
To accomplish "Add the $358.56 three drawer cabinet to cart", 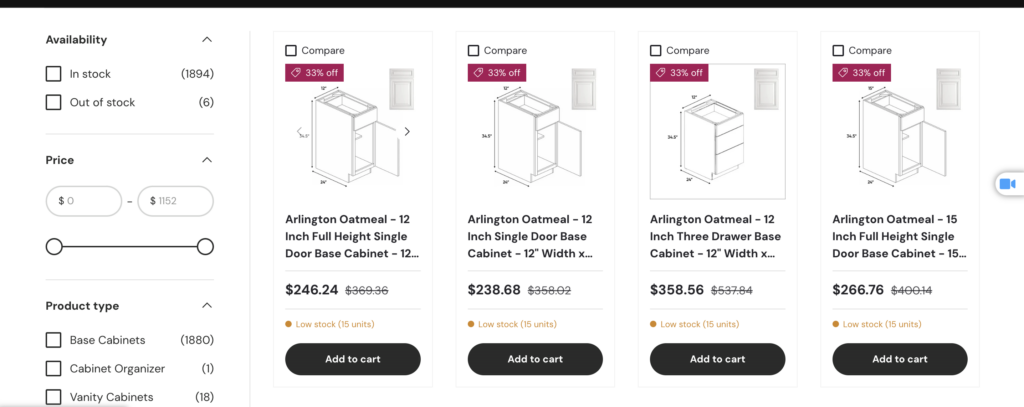I will pos(717,359).
